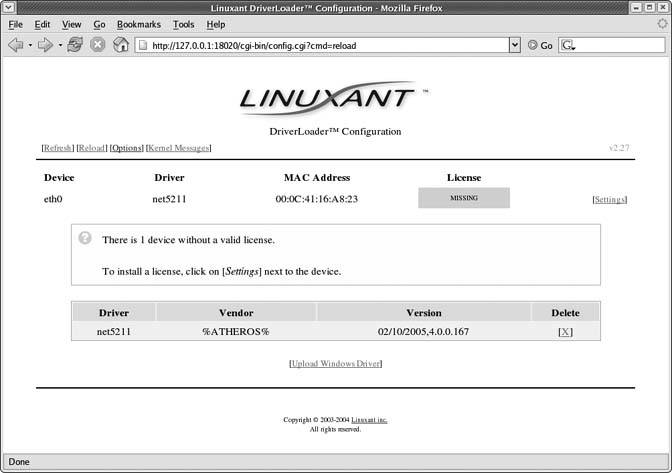
Task: Delete net5211 driver via X link
Action: [565, 331]
